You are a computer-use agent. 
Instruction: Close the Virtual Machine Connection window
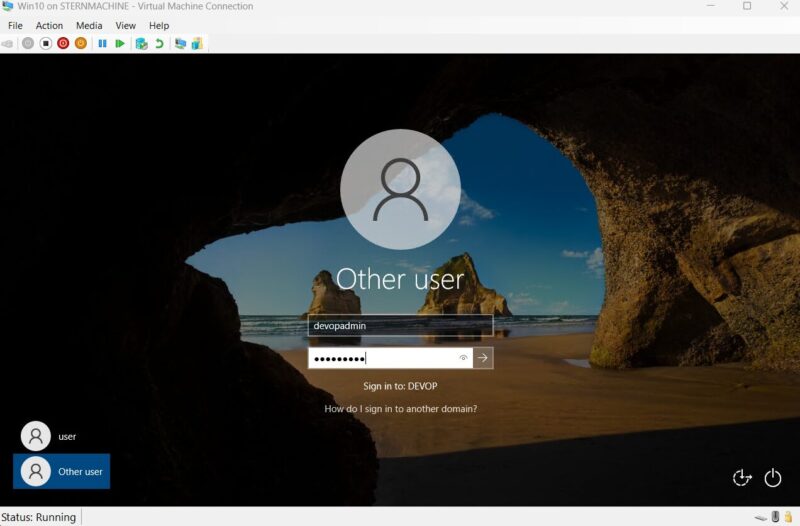[784, 6]
